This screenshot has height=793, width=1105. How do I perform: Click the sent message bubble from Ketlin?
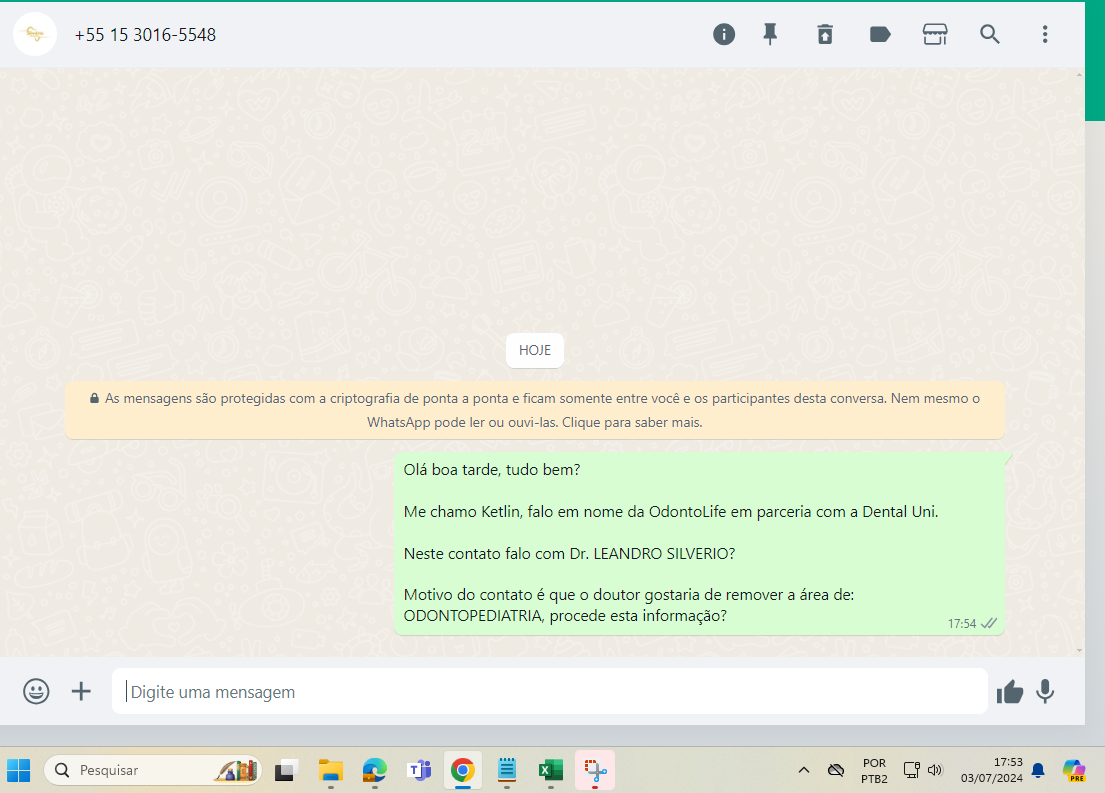(699, 543)
